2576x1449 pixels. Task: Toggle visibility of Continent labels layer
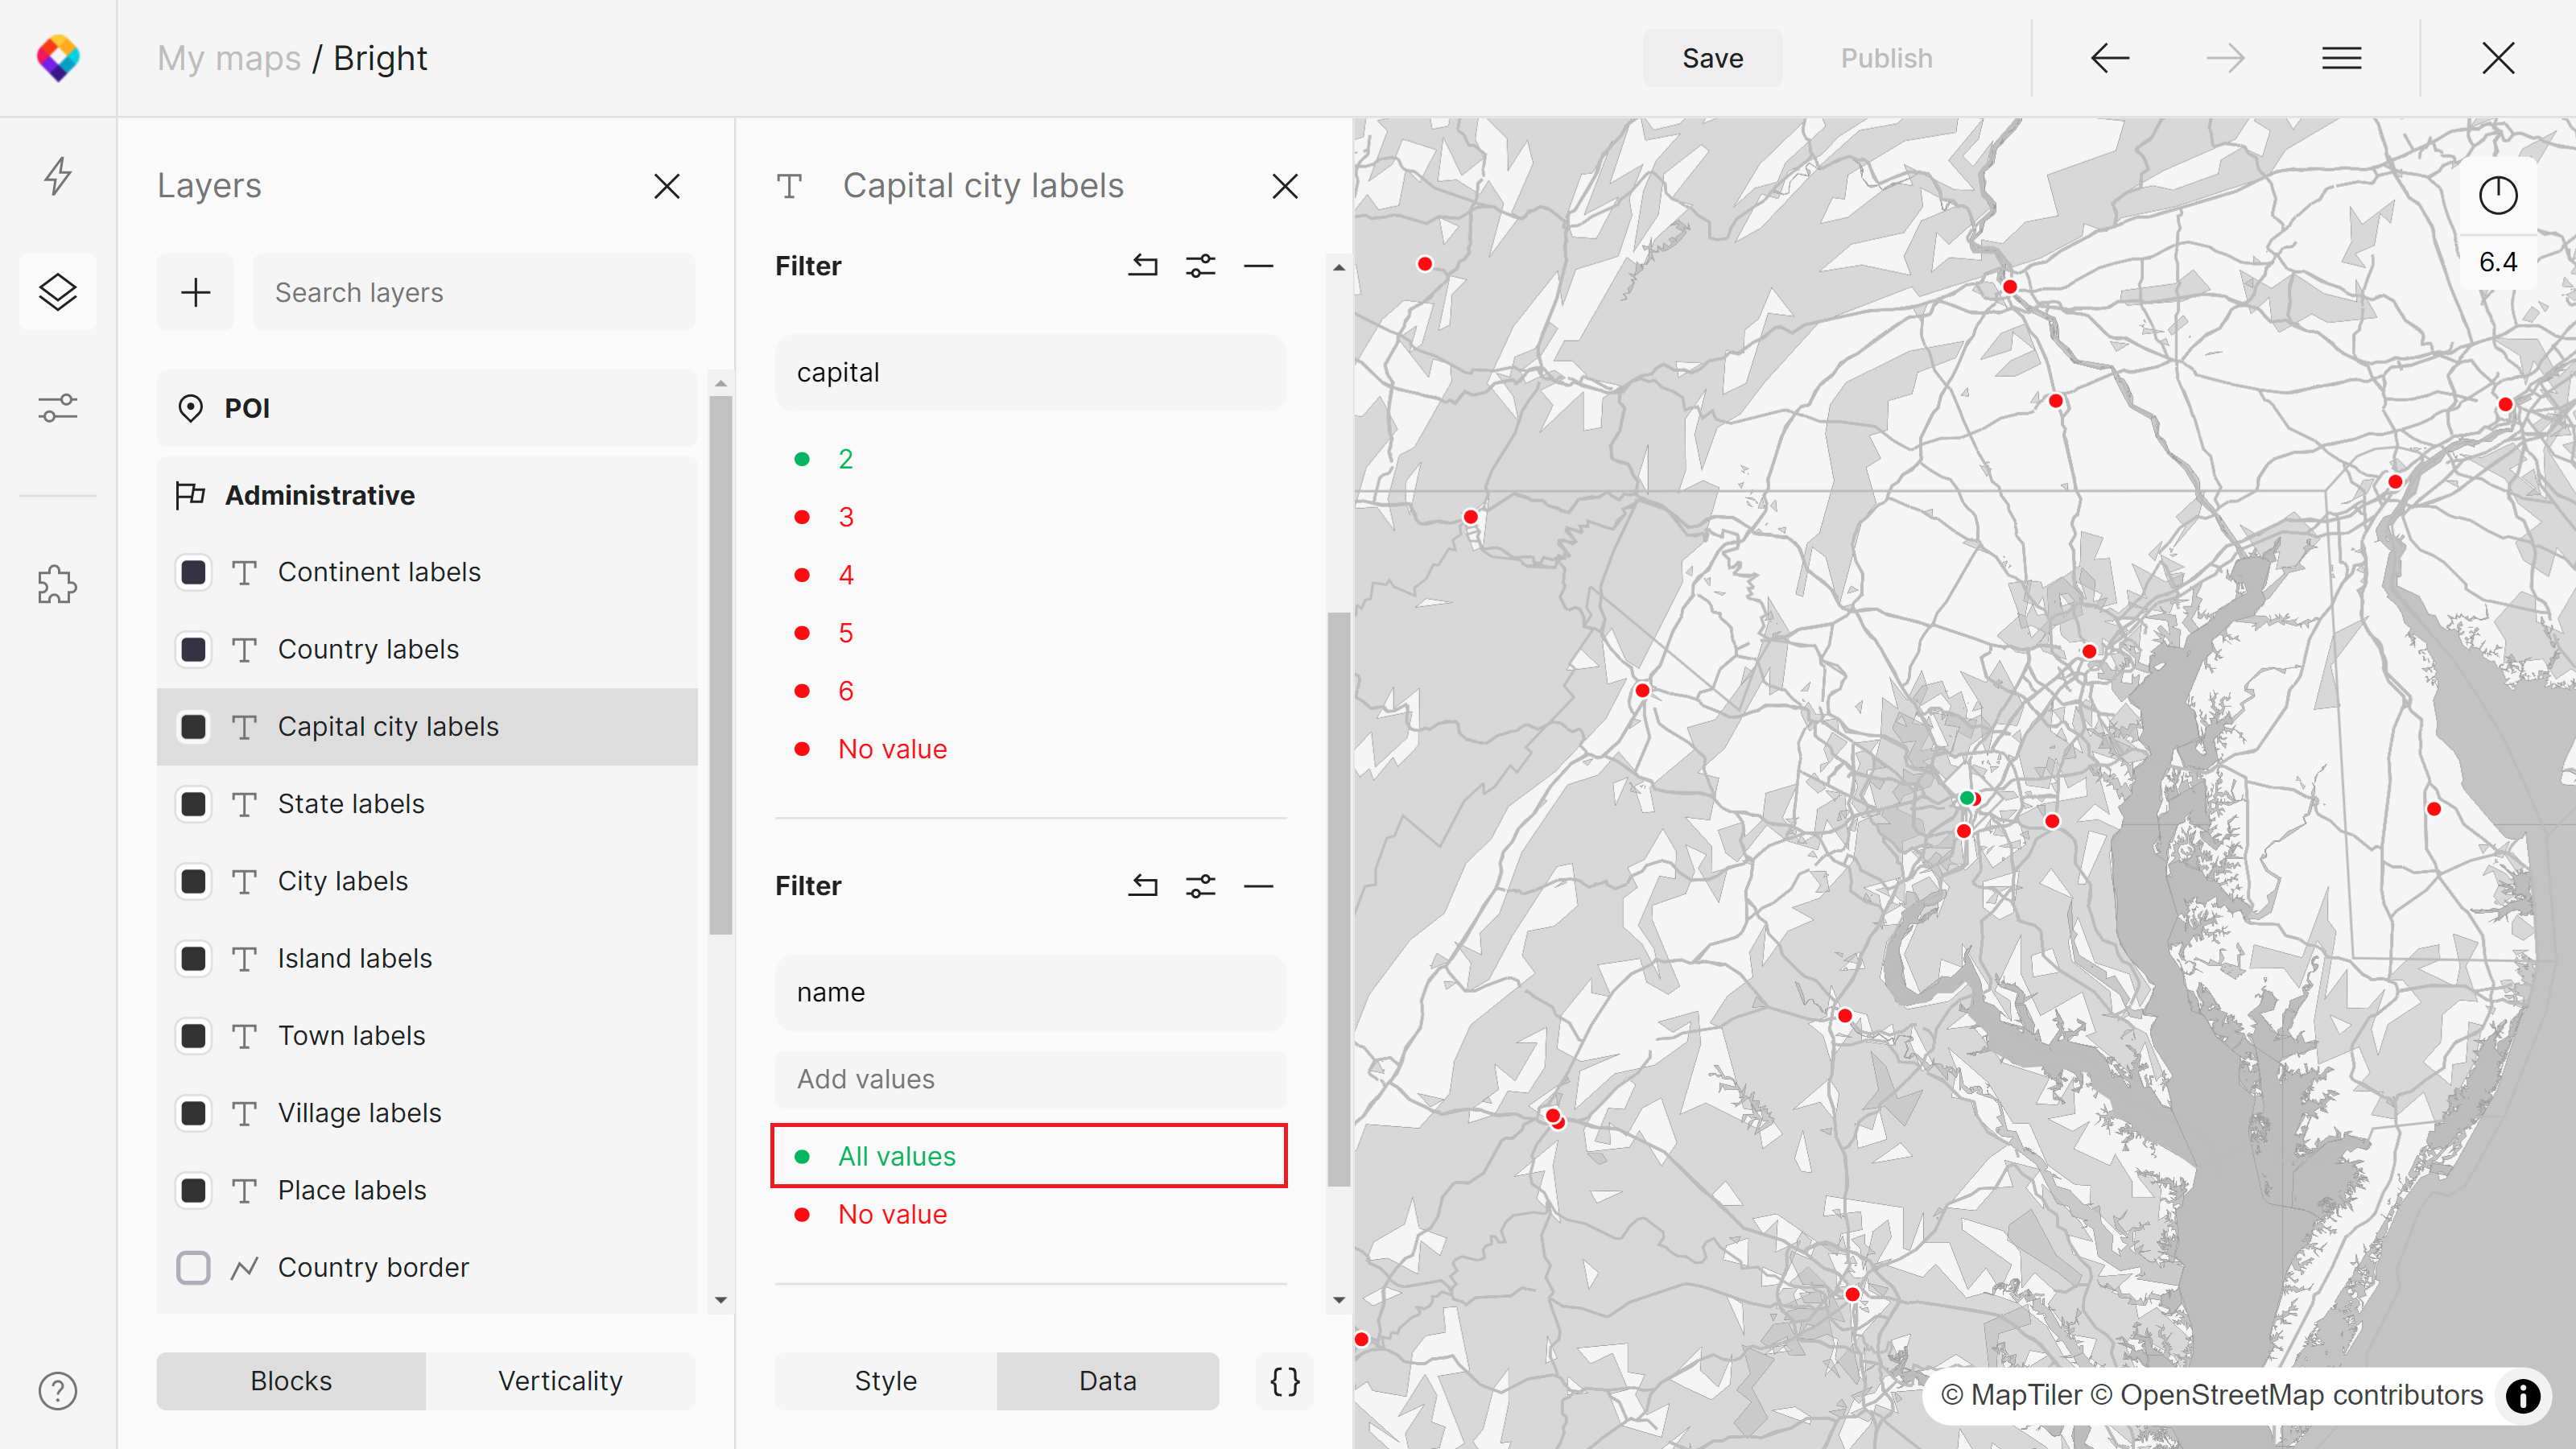[x=193, y=572]
